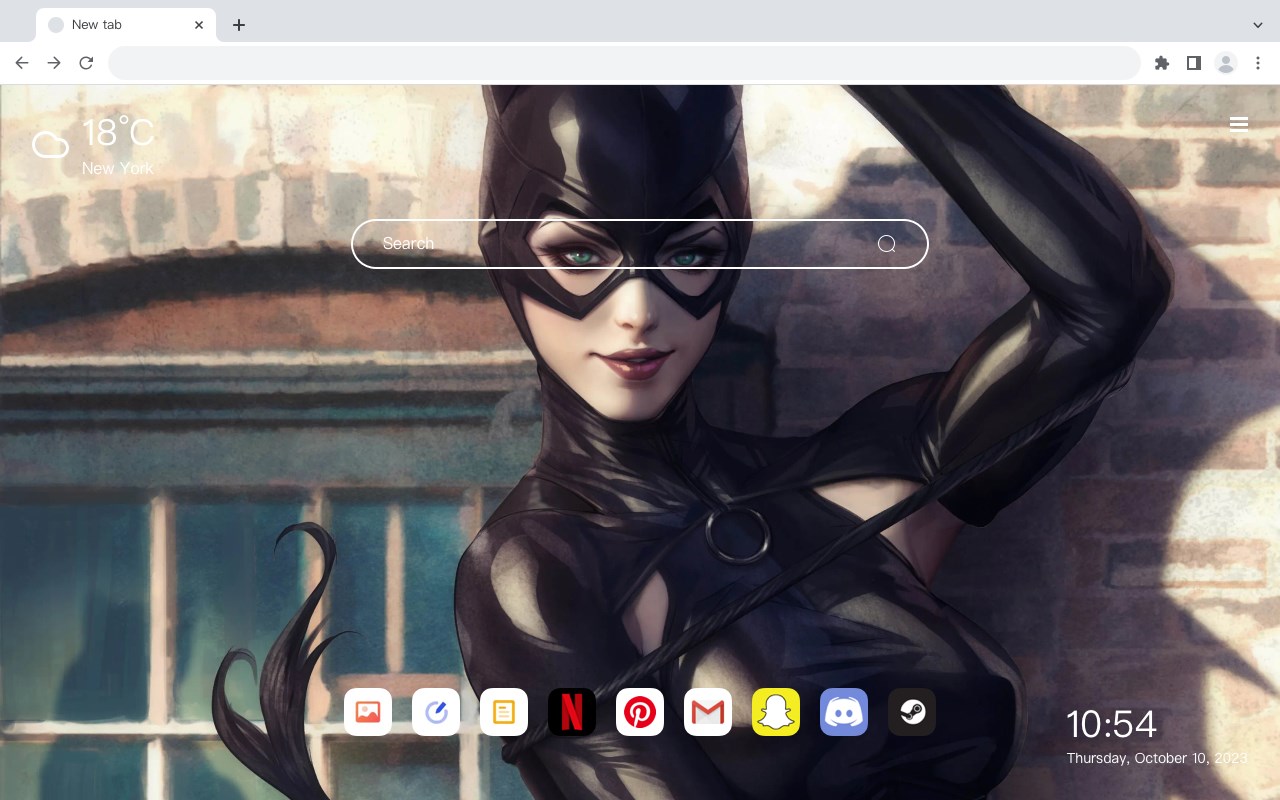Open the yellow notes shortcut icon
Viewport: 1280px width, 800px height.
[x=504, y=712]
